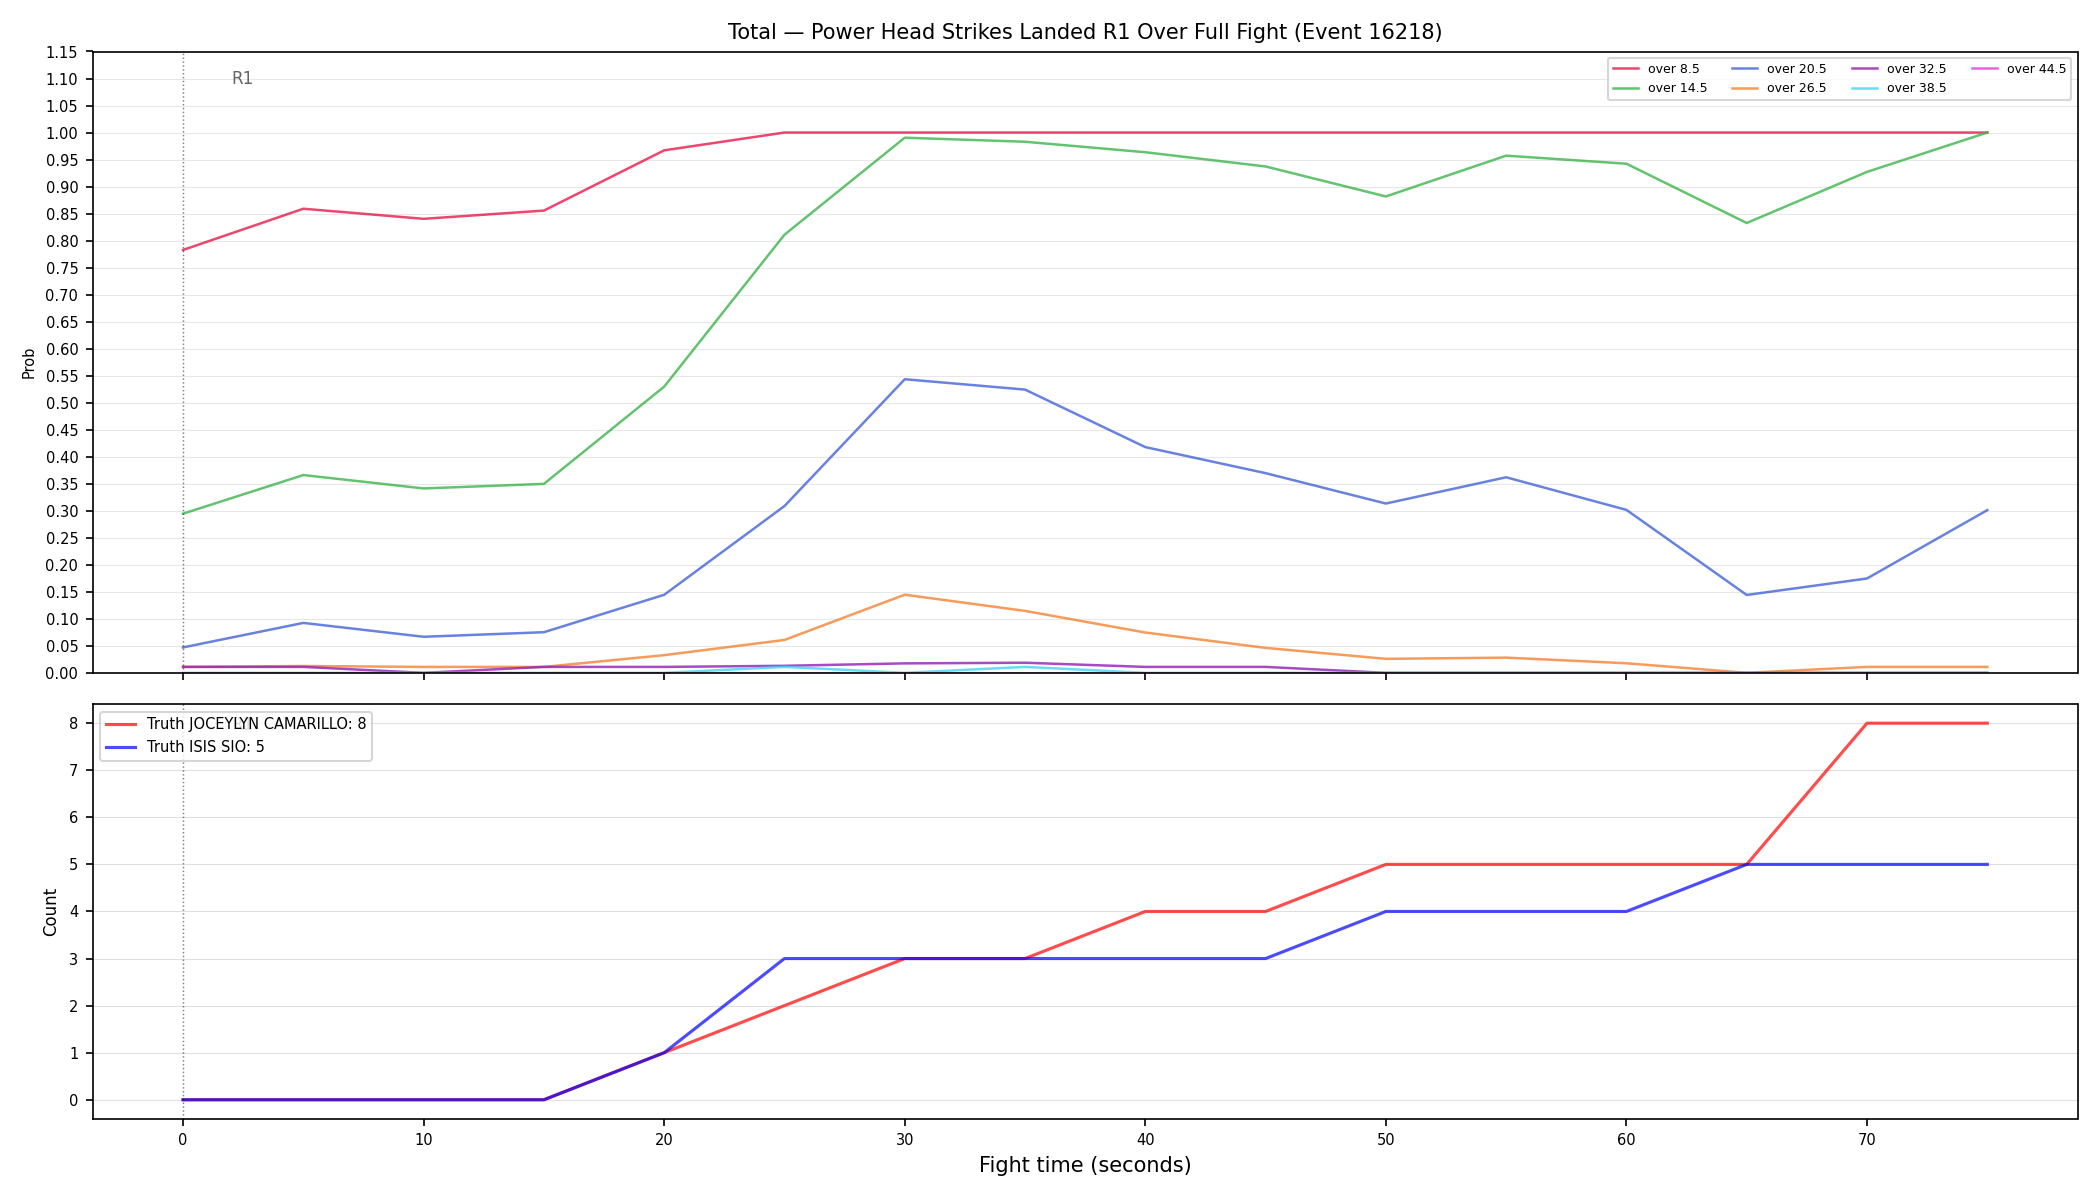Screen dimensions: 2100x1200
Task: Select the 'over 38.5' legend entry
Action: coord(1899,88)
